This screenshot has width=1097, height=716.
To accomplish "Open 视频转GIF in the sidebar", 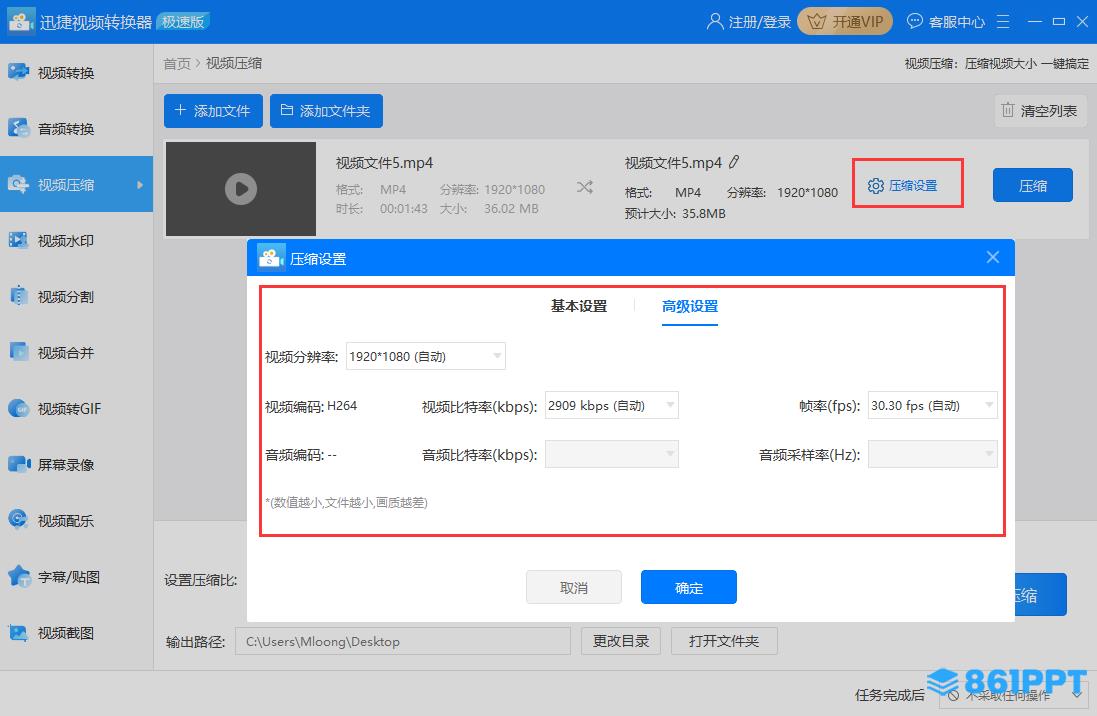I will pyautogui.click(x=76, y=408).
